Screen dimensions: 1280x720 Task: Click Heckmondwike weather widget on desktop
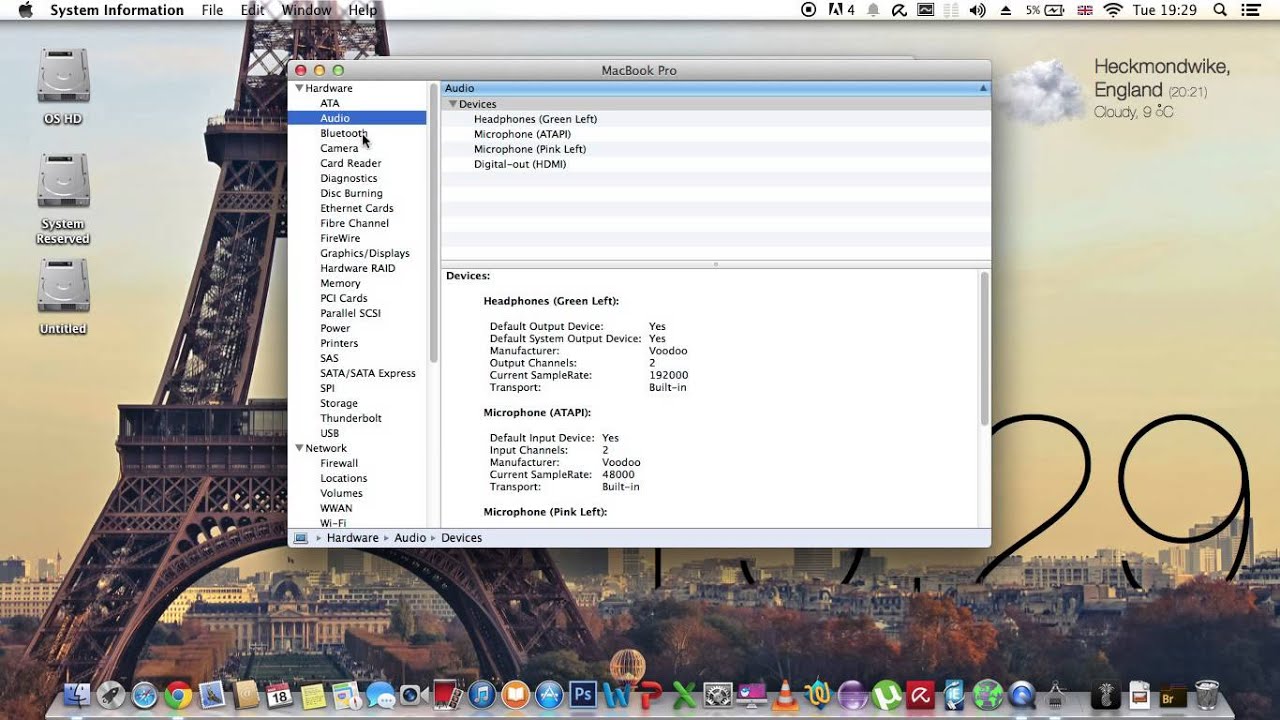click(1118, 88)
